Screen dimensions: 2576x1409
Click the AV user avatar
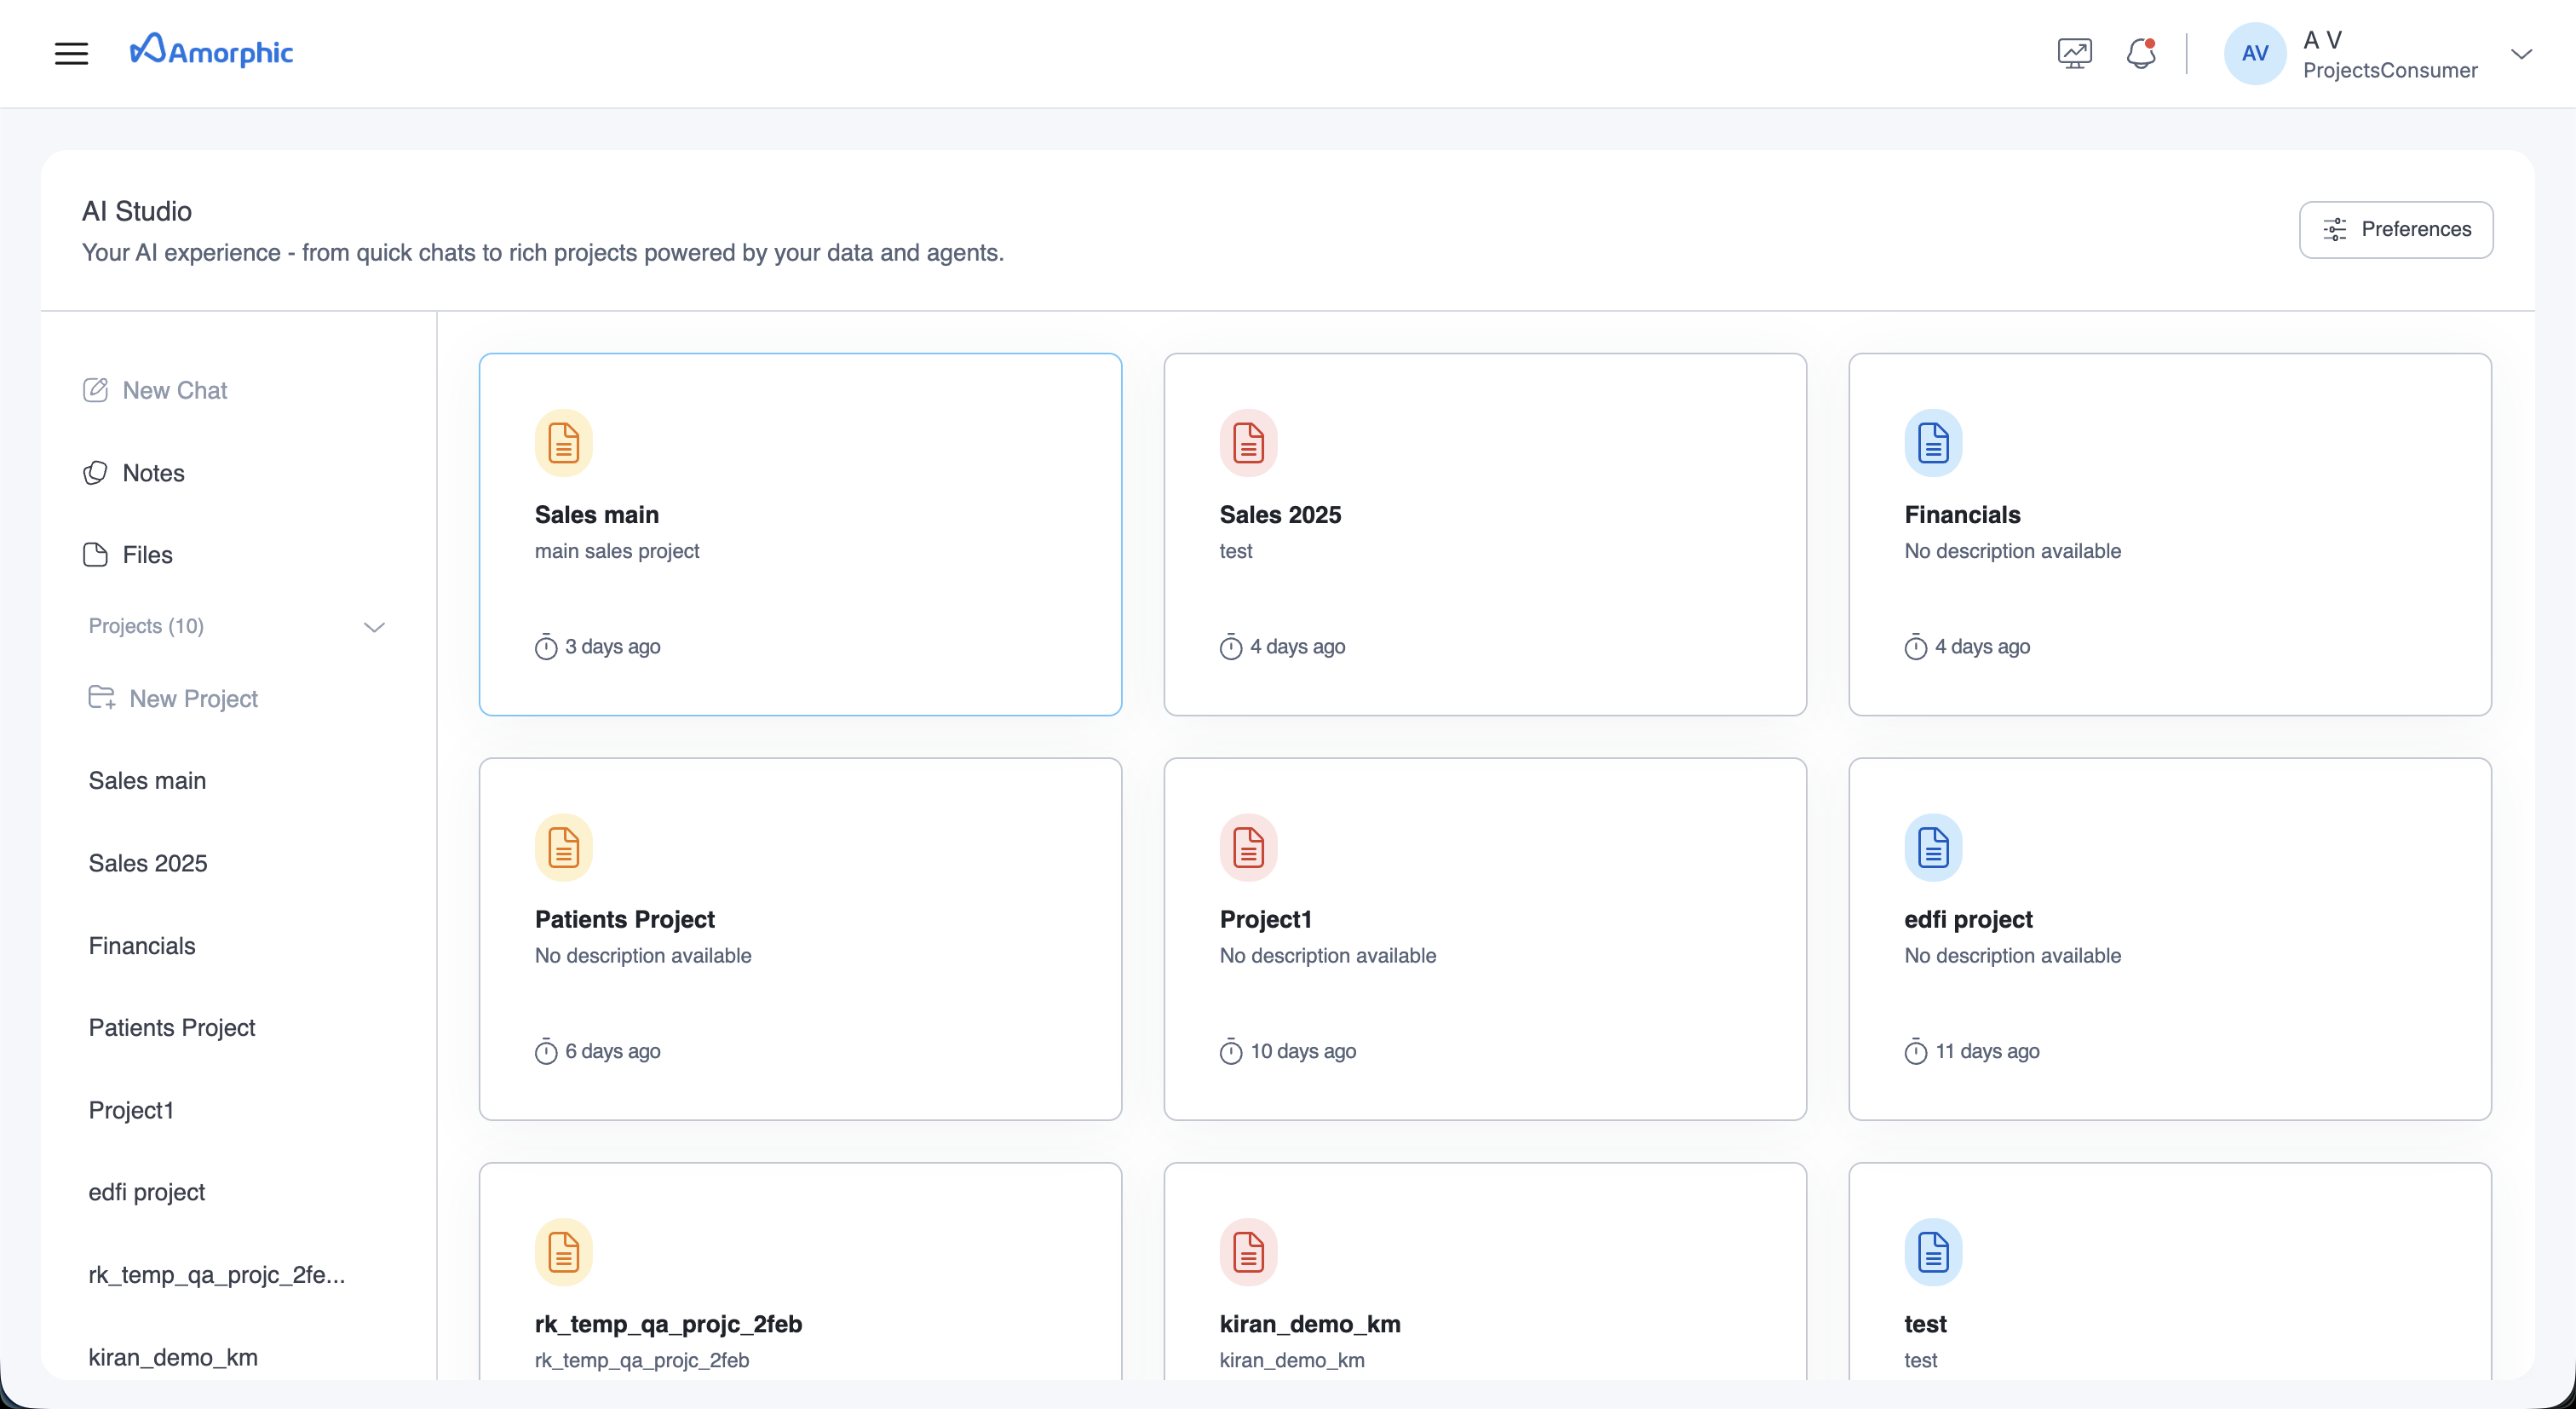2254,53
